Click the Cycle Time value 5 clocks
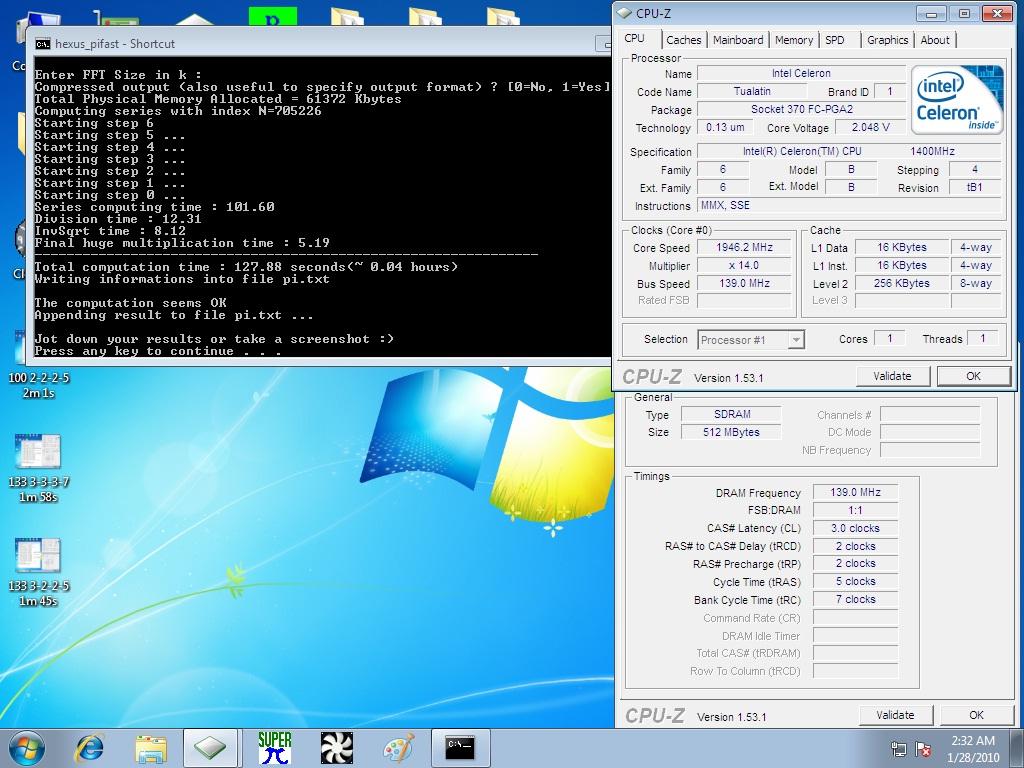Image resolution: width=1024 pixels, height=768 pixels. pyautogui.click(x=856, y=581)
